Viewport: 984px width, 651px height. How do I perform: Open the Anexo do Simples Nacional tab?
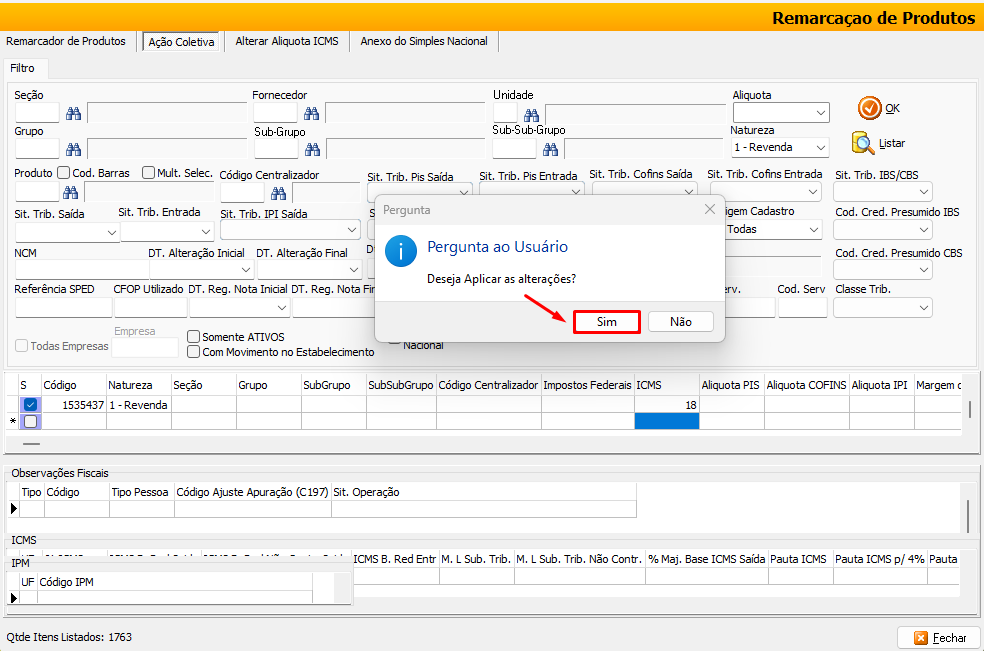tap(424, 42)
